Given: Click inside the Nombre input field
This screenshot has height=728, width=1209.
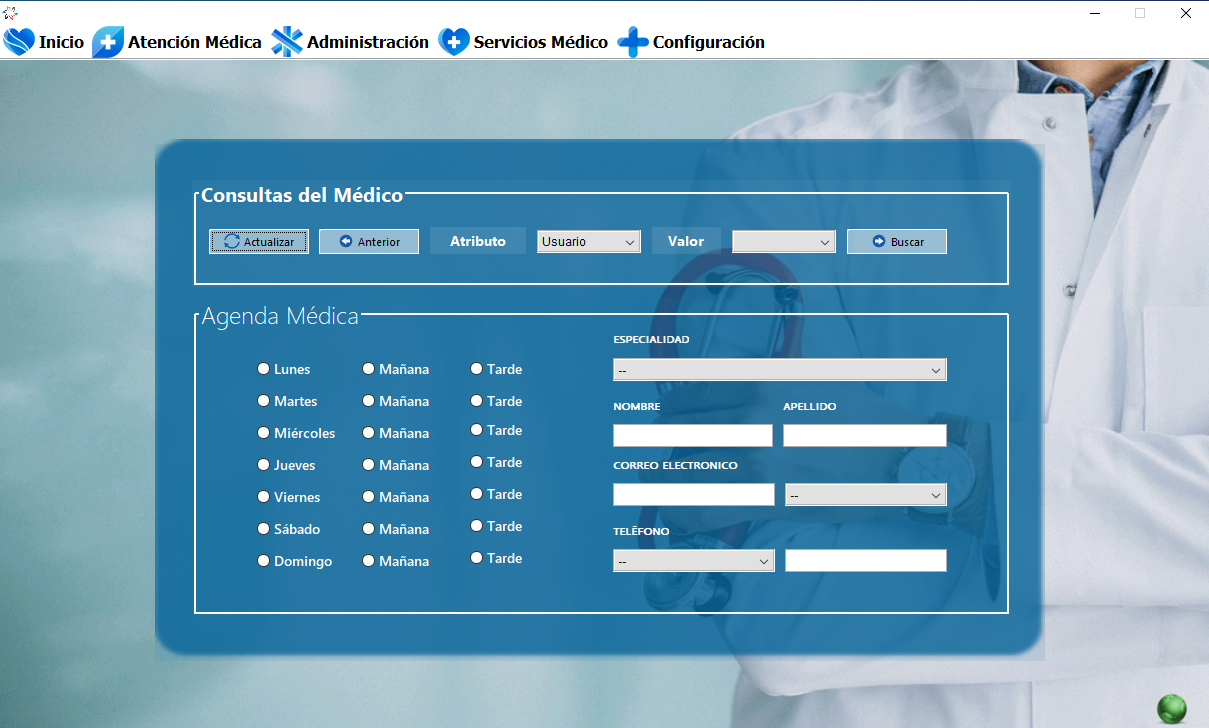Looking at the screenshot, I should click(692, 435).
